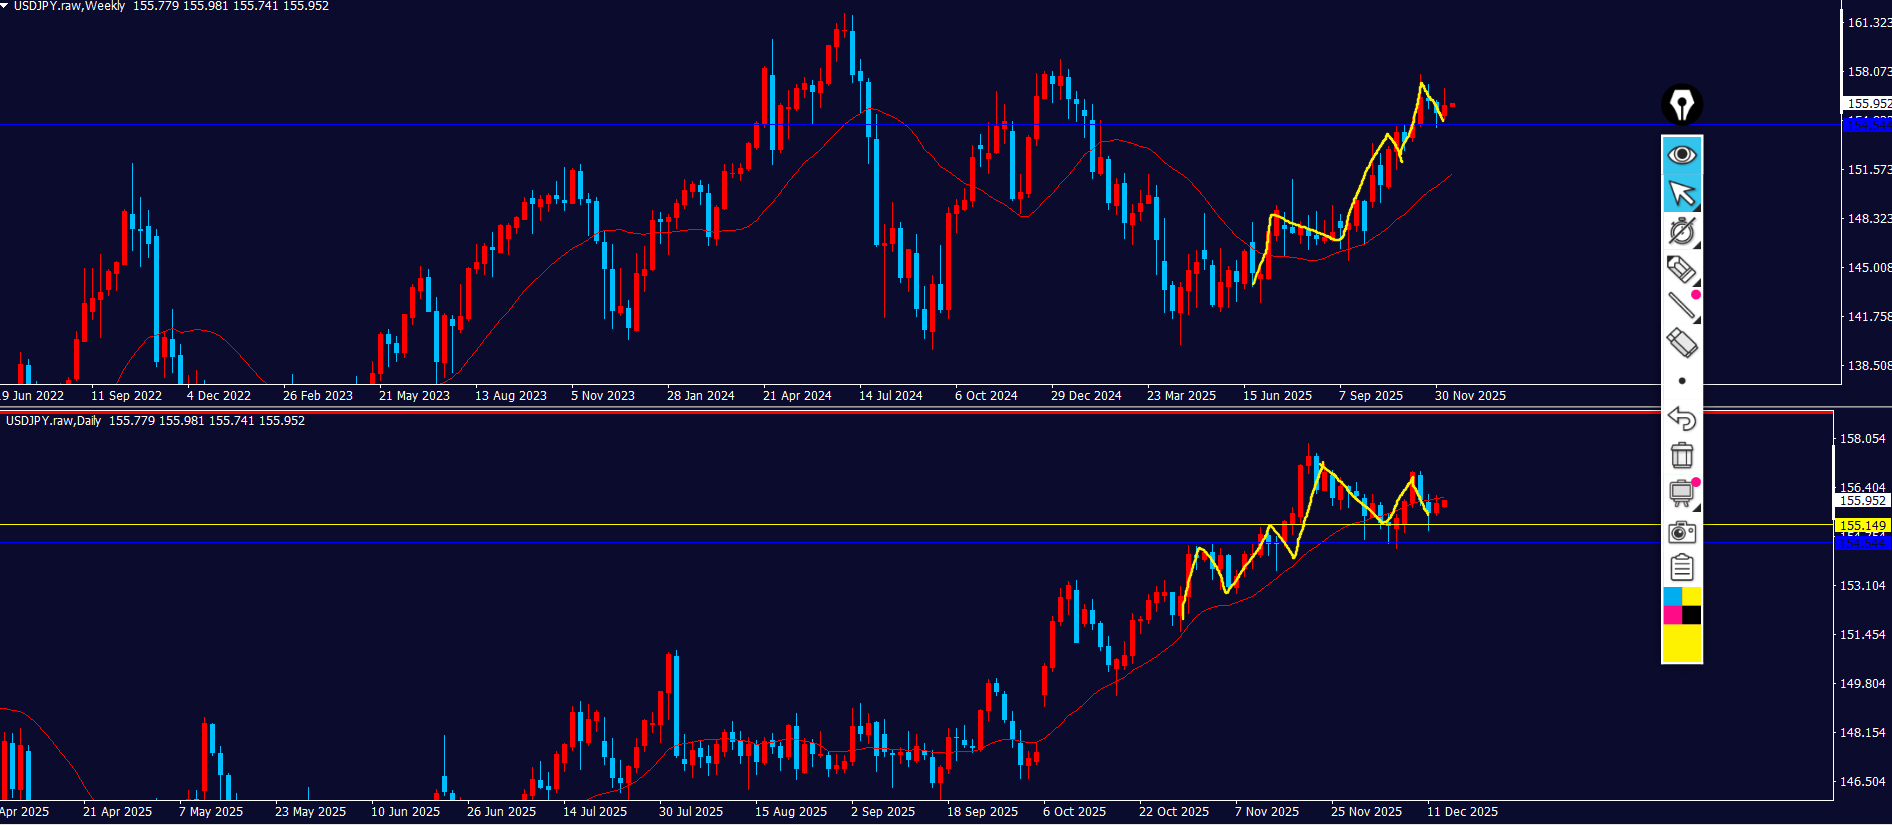1892x825 pixels.
Task: Clear all drawings with the trash icon
Action: pos(1682,456)
